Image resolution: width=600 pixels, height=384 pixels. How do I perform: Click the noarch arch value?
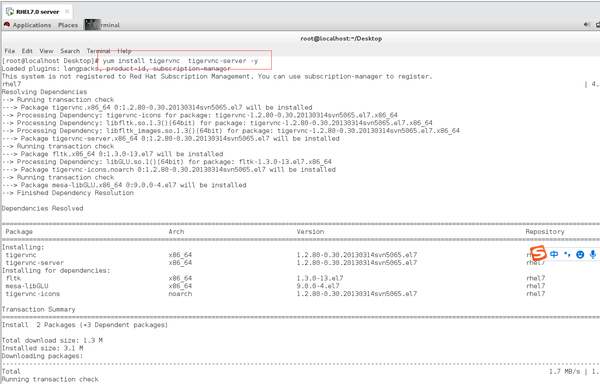point(180,294)
